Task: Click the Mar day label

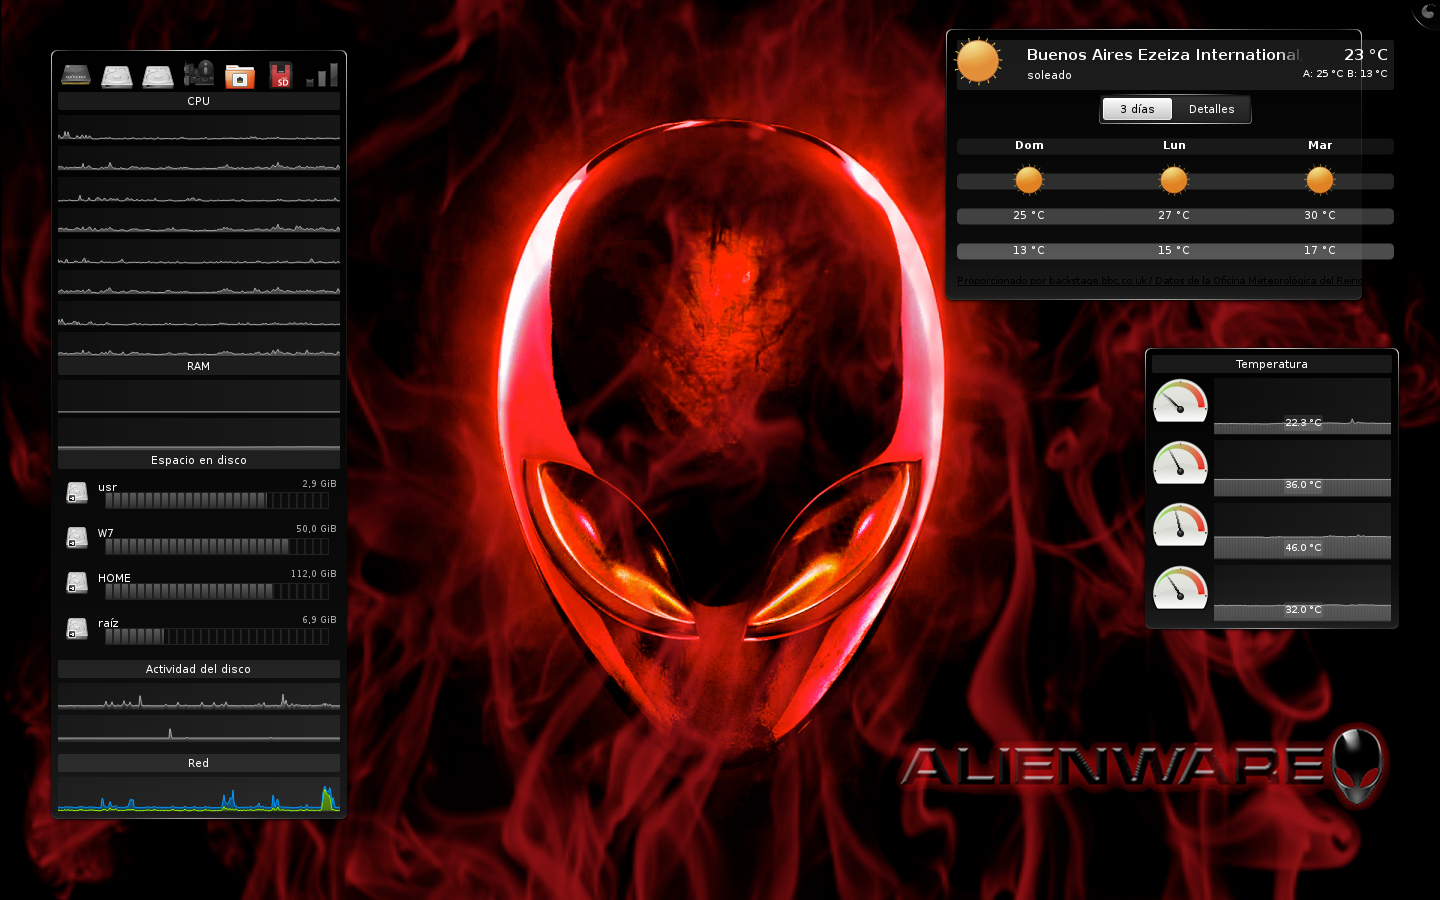Action: click(x=1320, y=145)
